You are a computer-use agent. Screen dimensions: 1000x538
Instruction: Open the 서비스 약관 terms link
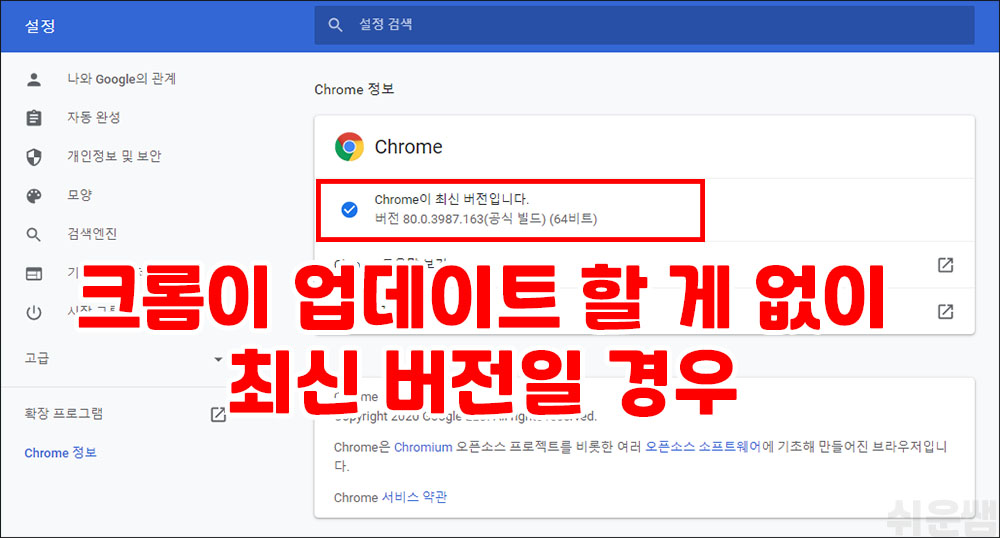tap(414, 497)
